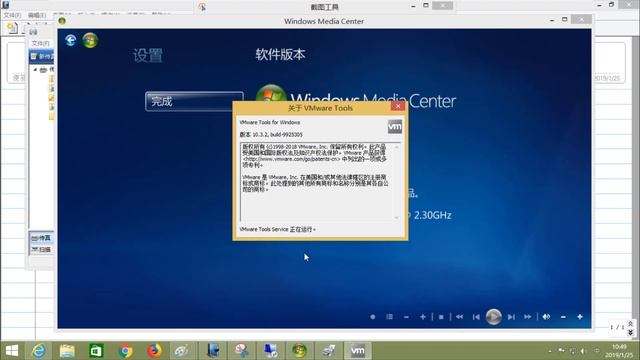Click the record button in Media Center controls

[373, 317]
